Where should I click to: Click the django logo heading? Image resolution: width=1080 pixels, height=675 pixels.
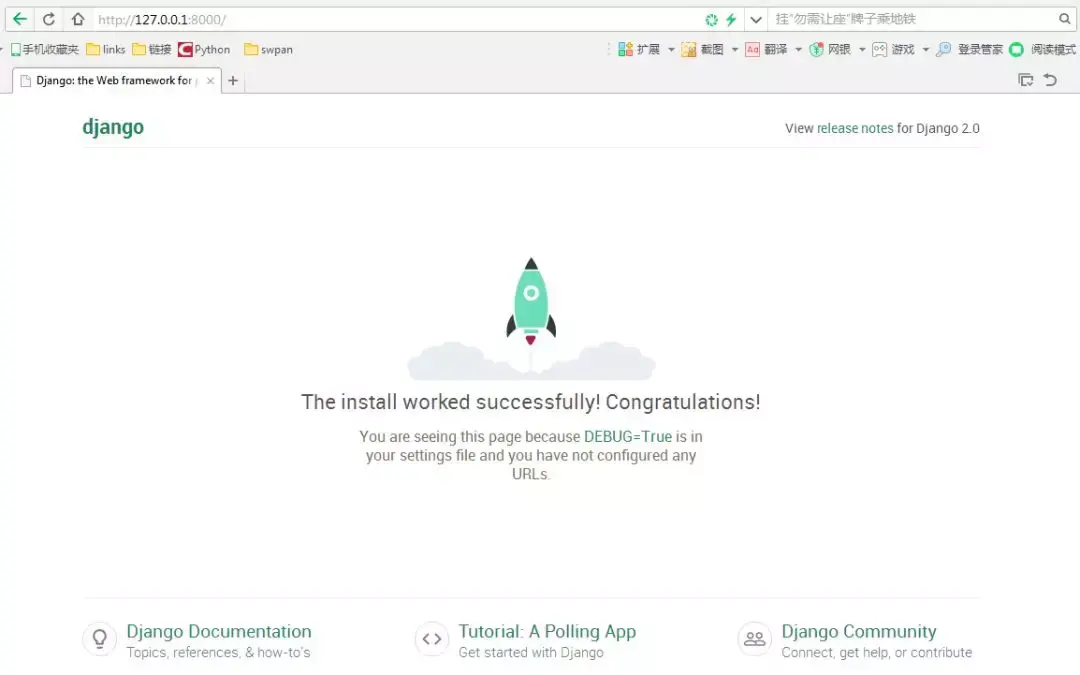click(x=113, y=127)
